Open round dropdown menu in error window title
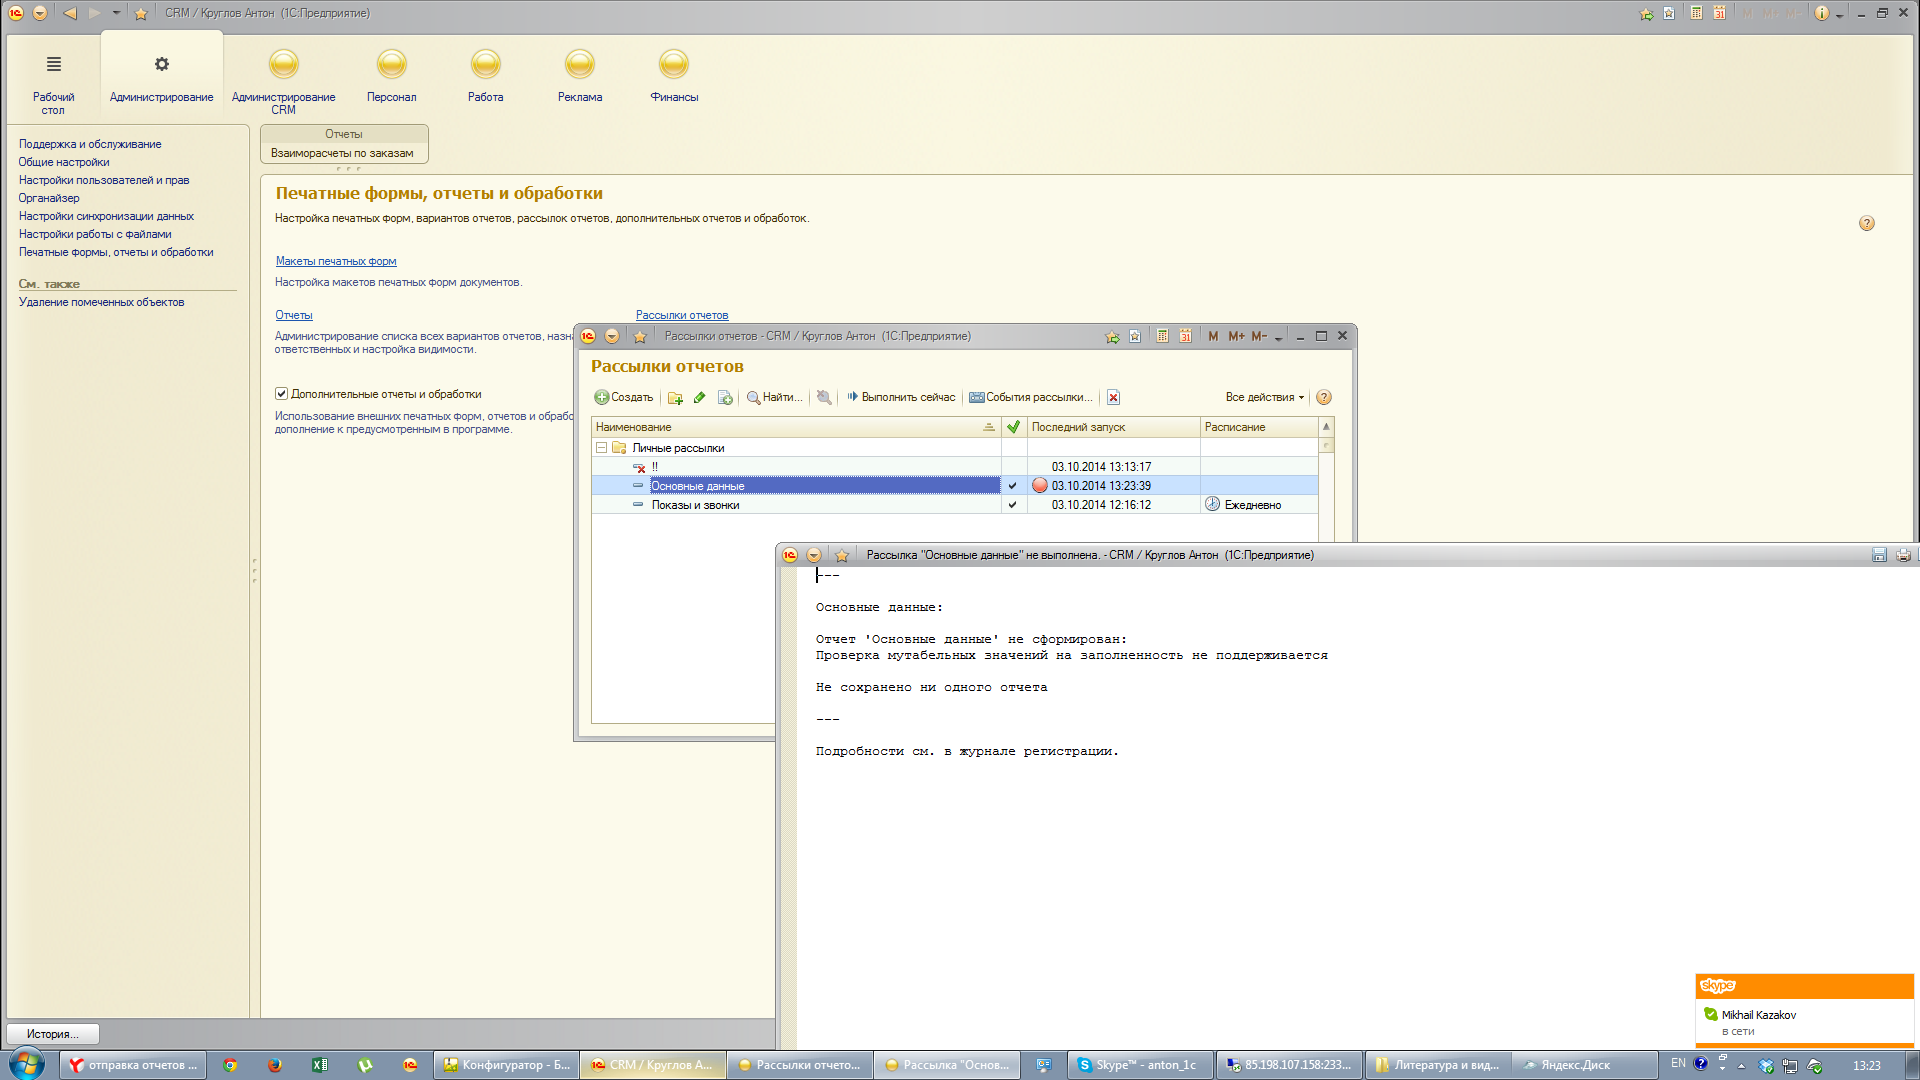Image resolution: width=1920 pixels, height=1080 pixels. point(814,555)
